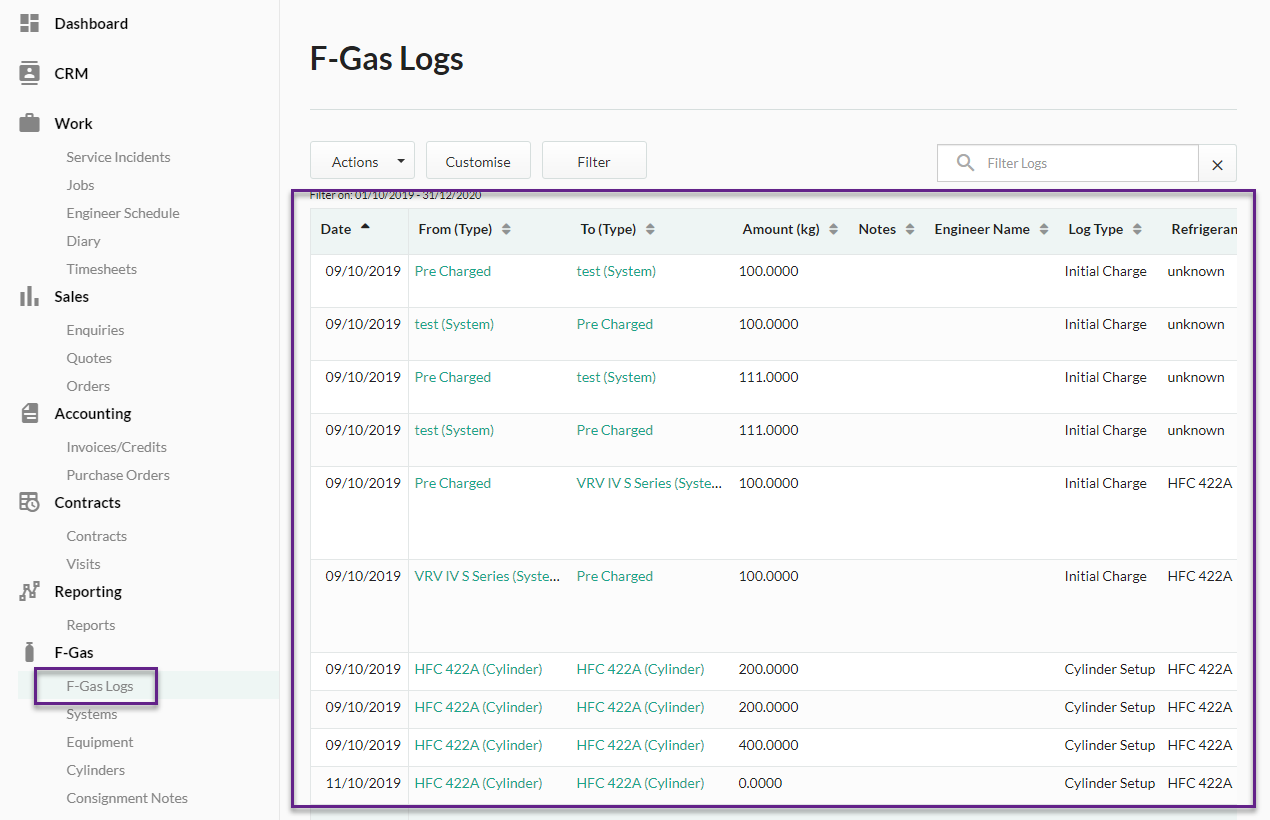Click the Customise button
Viewport: 1270px width, 820px height.
click(478, 161)
